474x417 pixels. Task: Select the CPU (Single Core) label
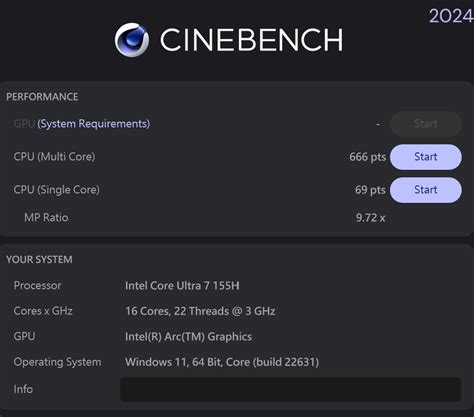point(56,190)
